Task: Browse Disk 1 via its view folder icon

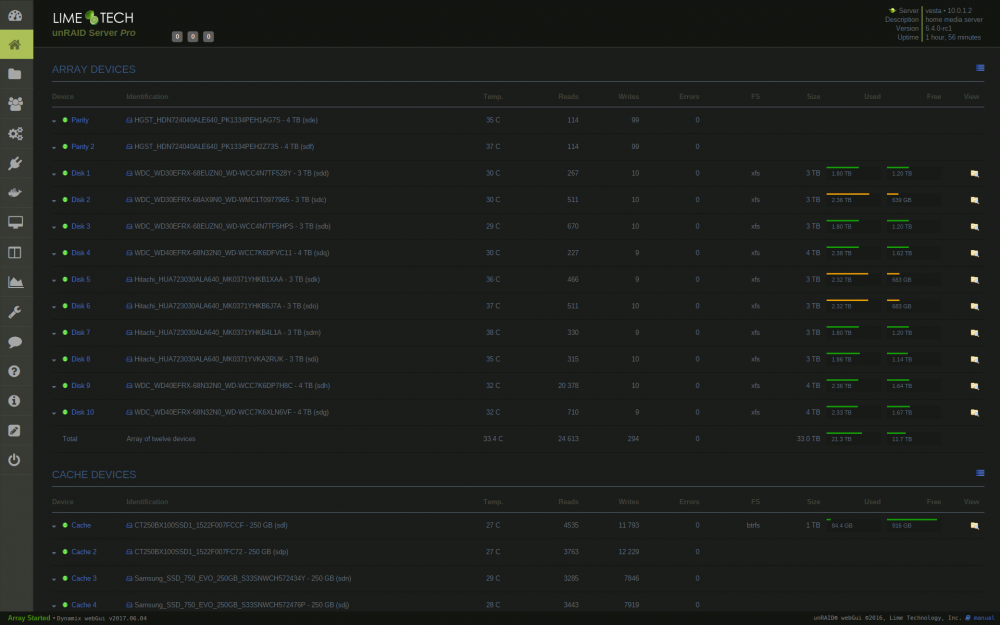Action: point(974,173)
